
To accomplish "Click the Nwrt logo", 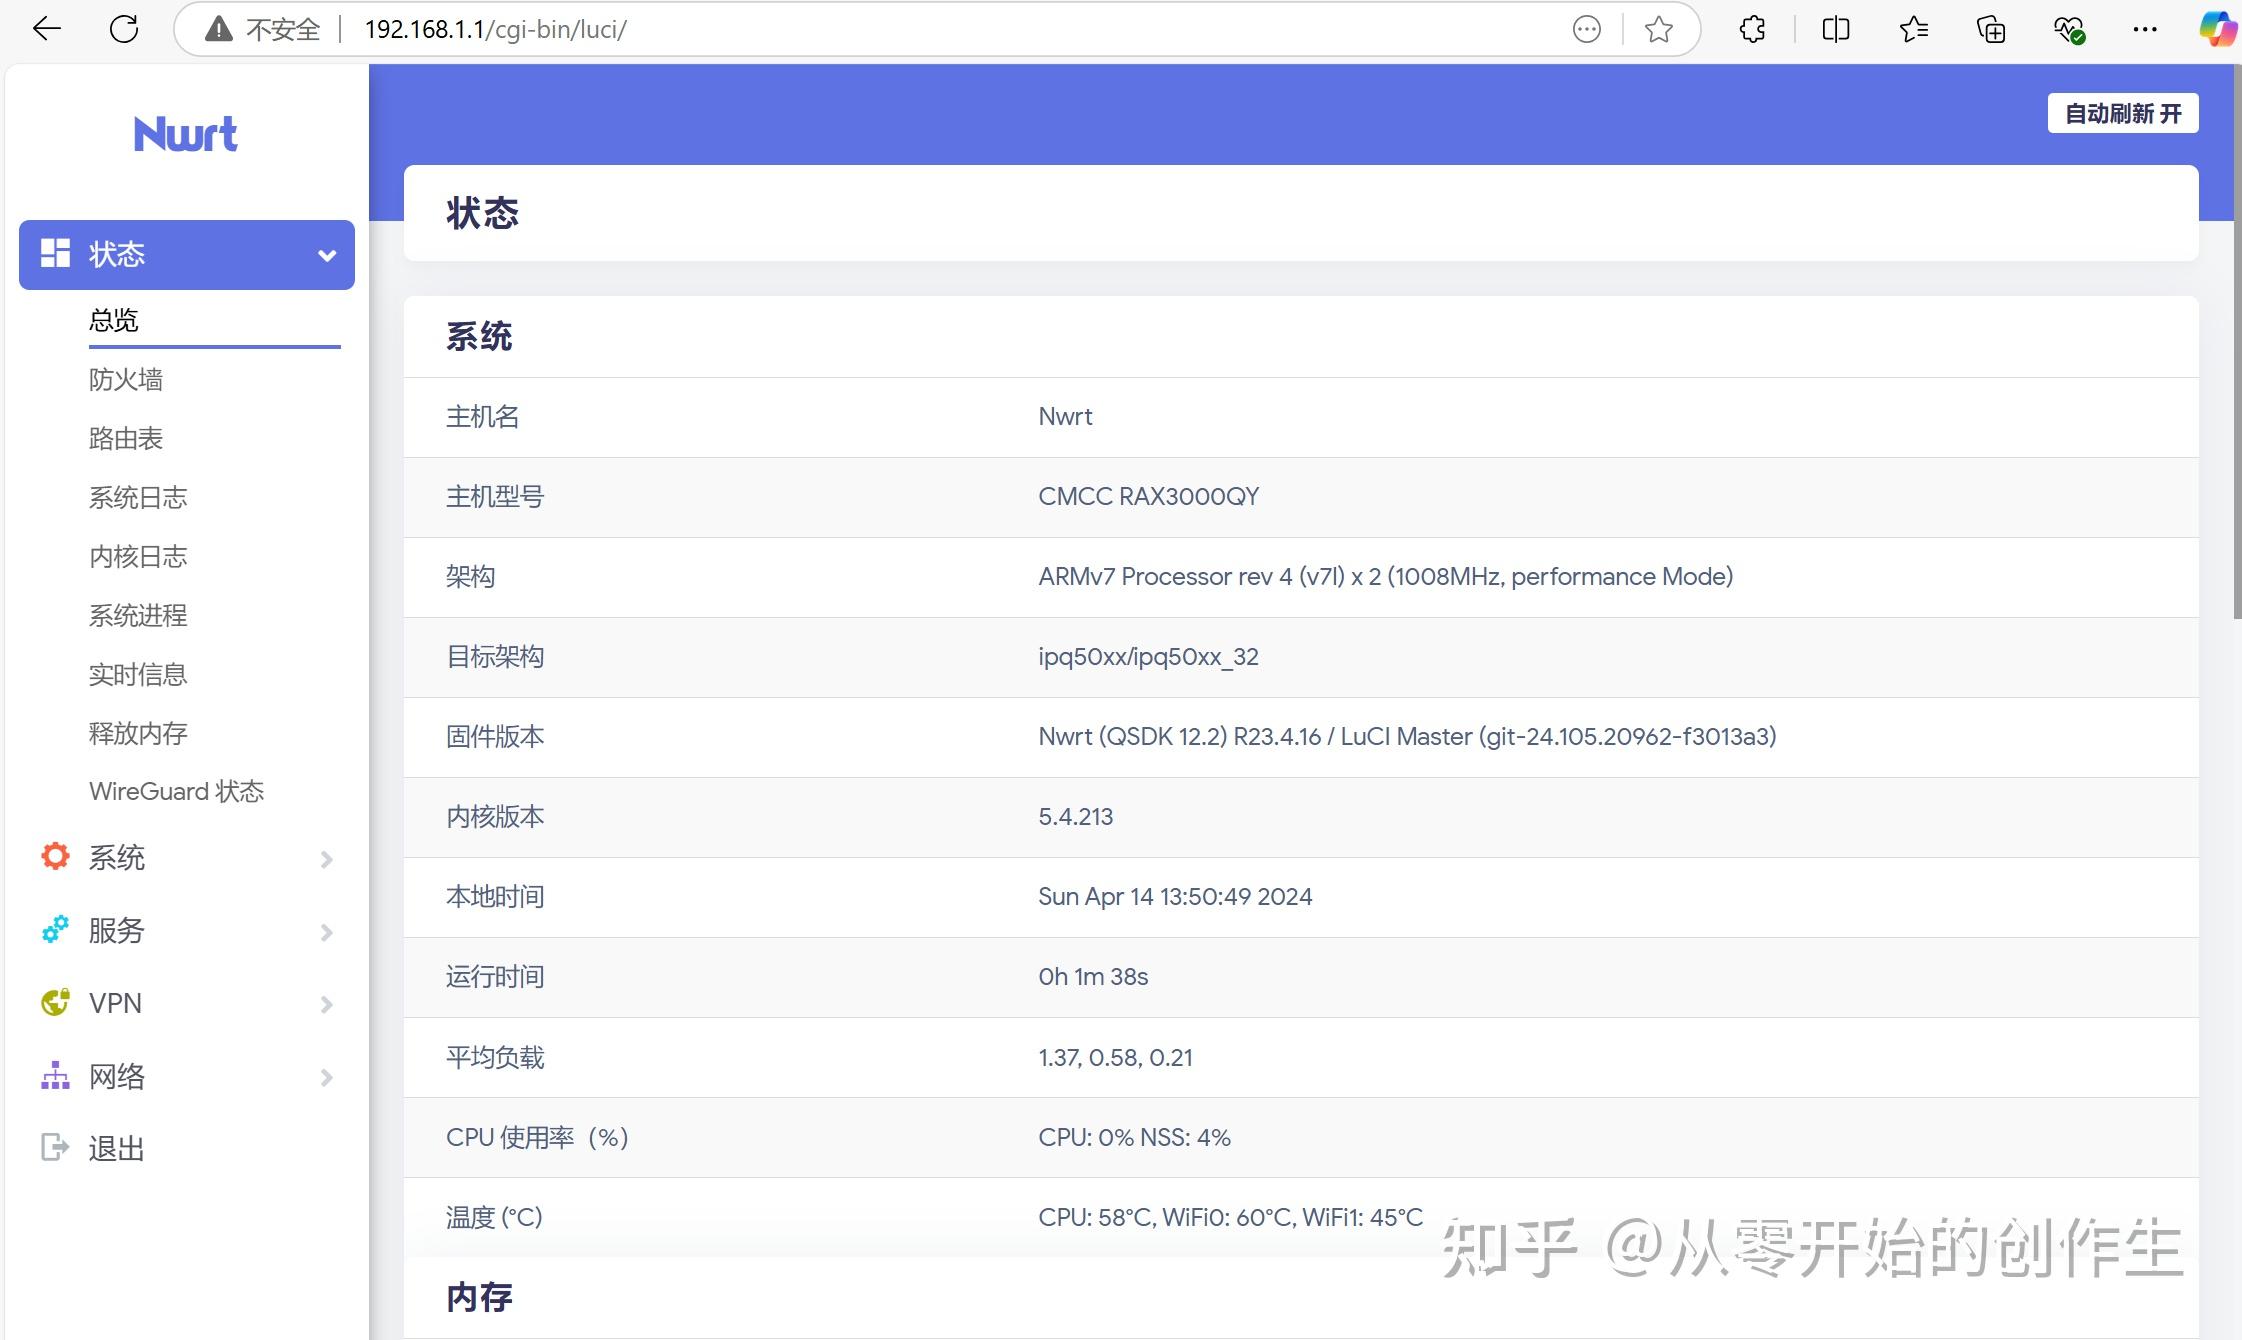I will [186, 133].
